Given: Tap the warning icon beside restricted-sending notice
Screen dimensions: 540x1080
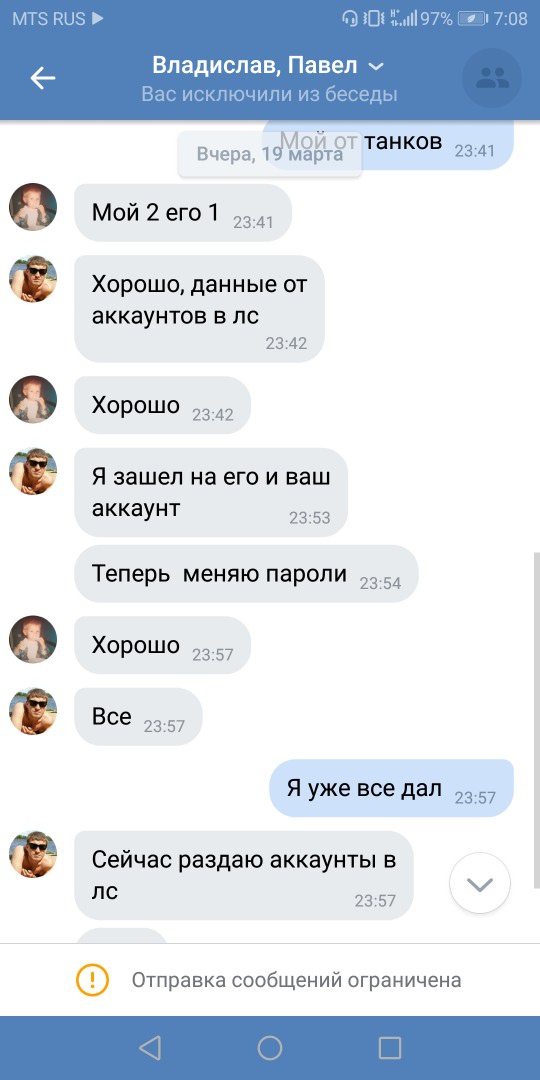Looking at the screenshot, I should tap(92, 979).
